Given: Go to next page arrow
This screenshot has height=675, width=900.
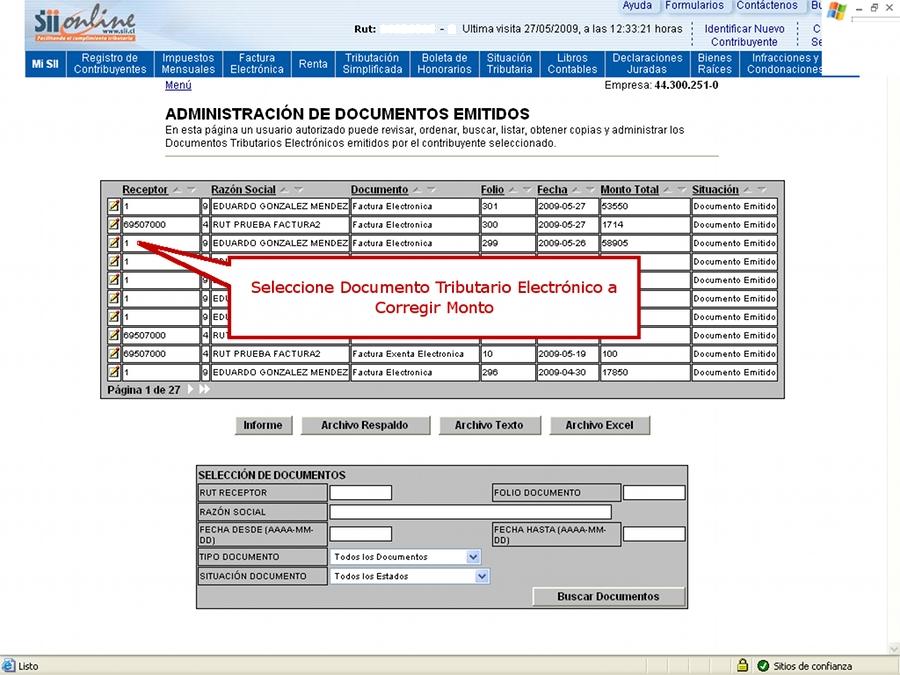Looking at the screenshot, I should click(191, 389).
